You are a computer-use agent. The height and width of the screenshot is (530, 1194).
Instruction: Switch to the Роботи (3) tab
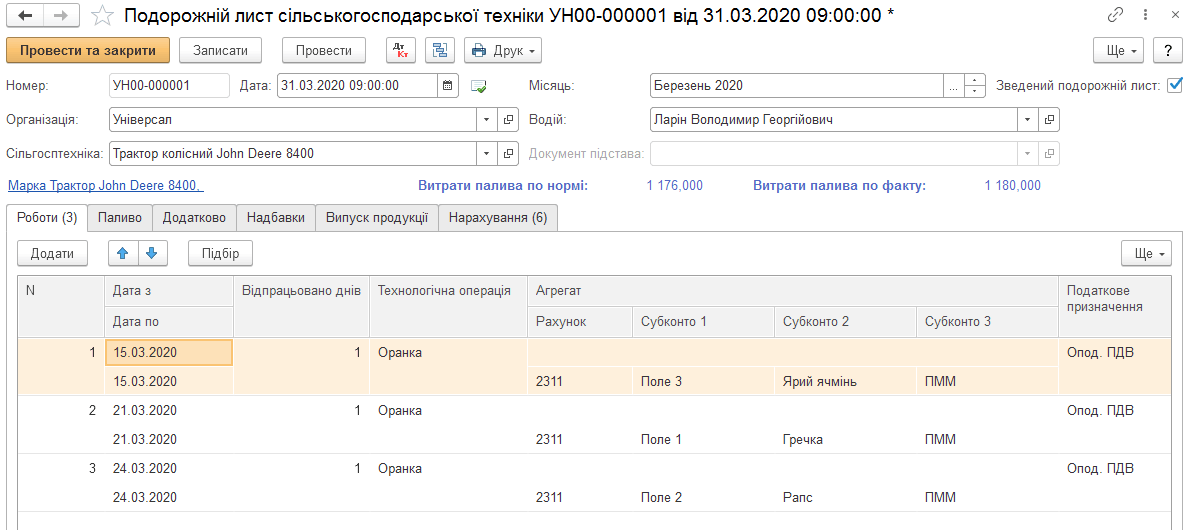coord(47,218)
